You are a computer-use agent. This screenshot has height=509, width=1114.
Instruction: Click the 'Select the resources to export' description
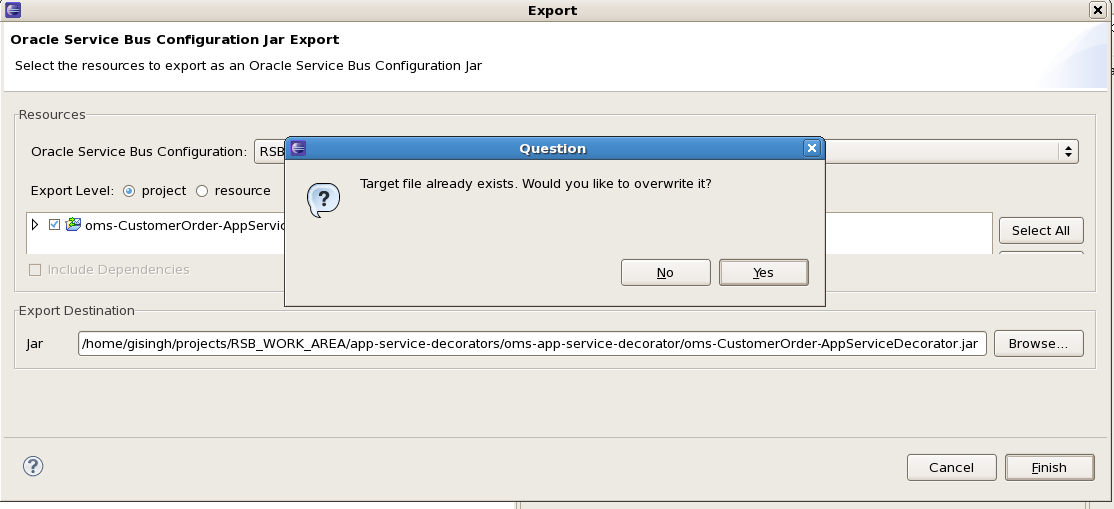click(x=249, y=66)
